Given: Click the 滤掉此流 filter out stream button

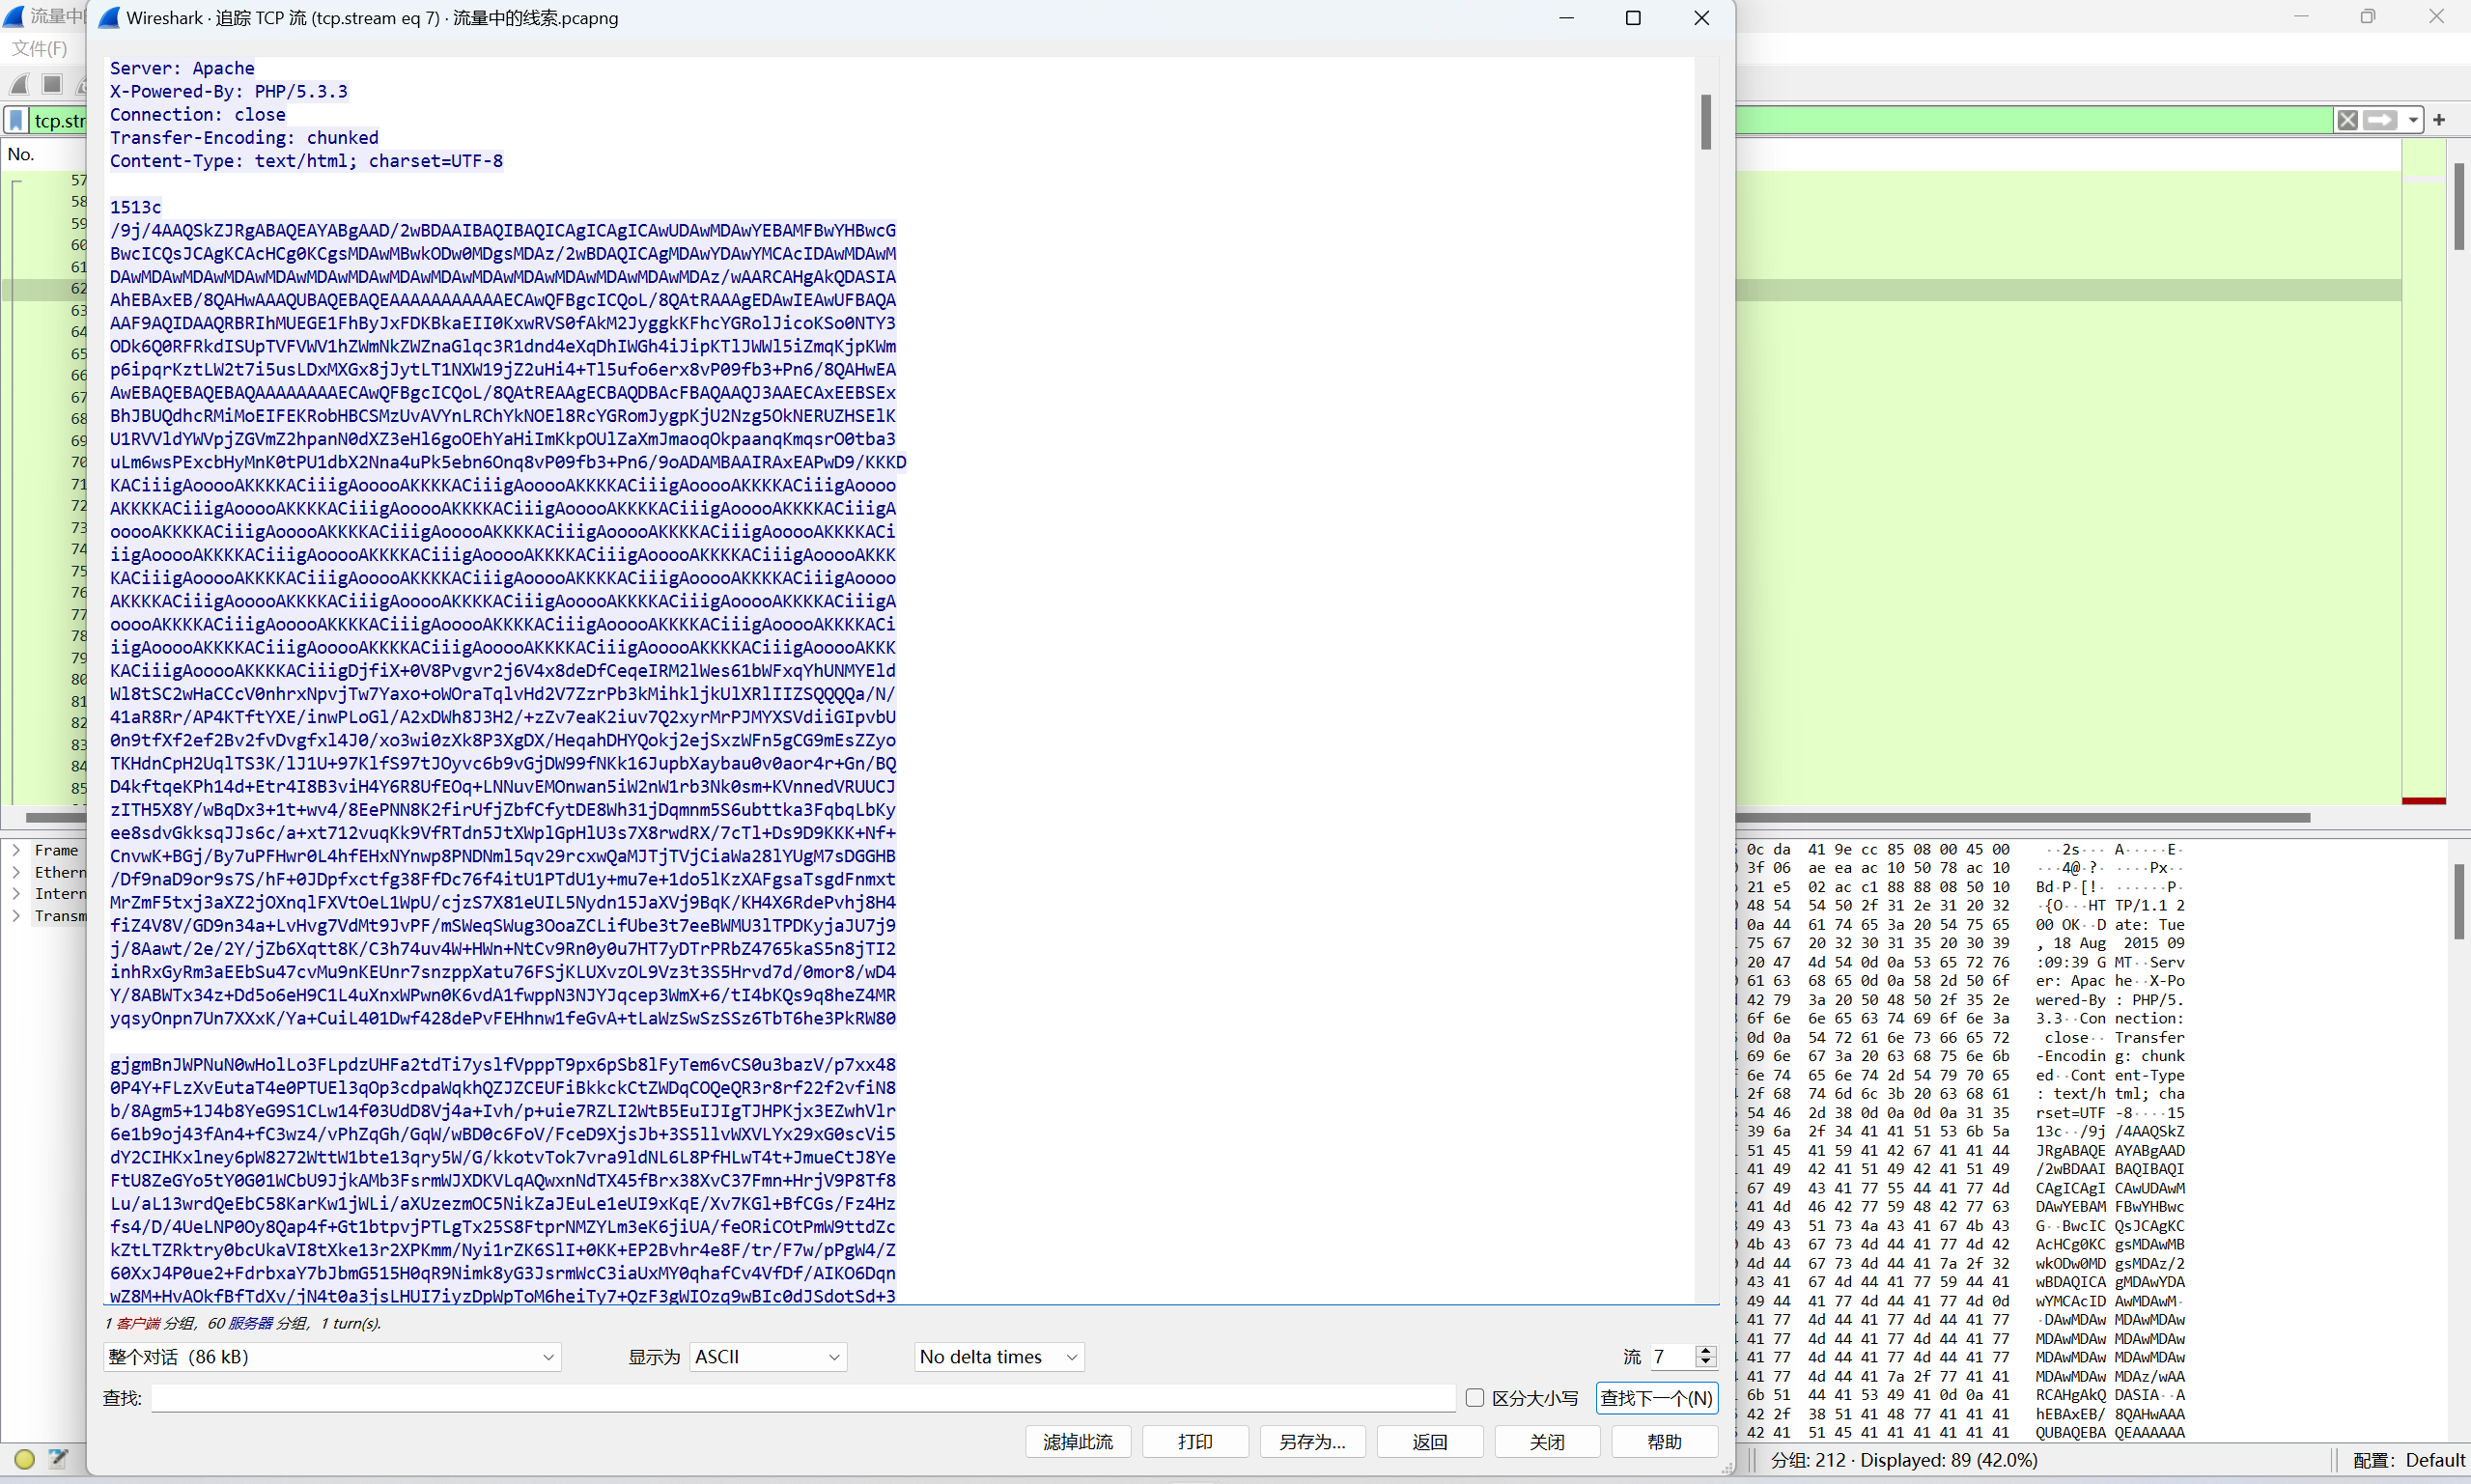Looking at the screenshot, I should (x=1078, y=1442).
